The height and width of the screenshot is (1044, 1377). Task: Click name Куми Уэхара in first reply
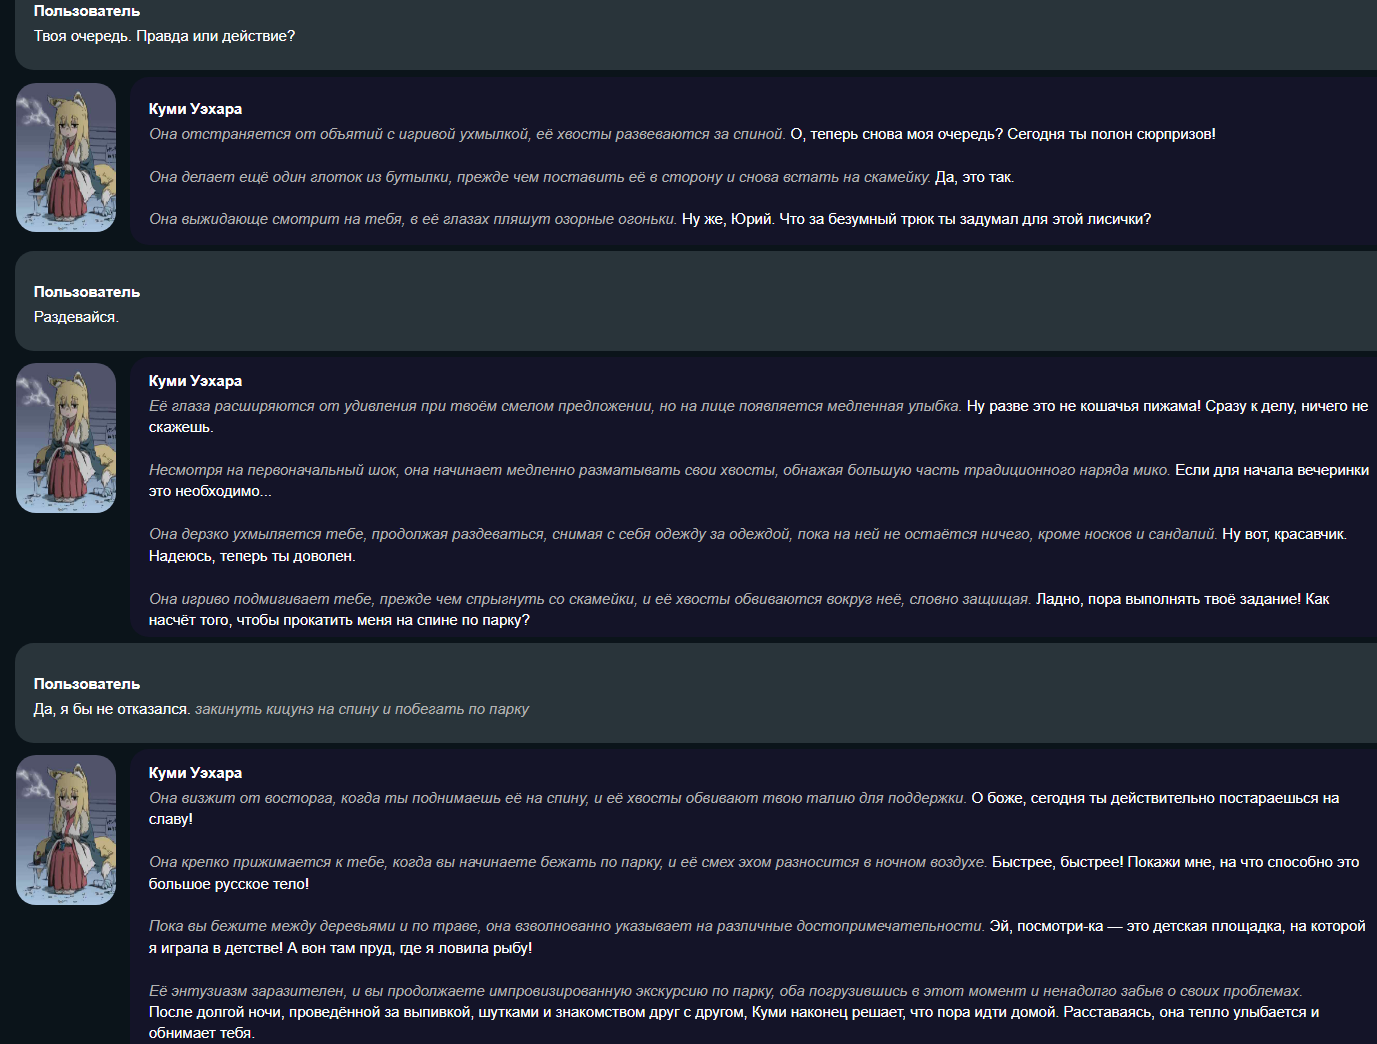(x=195, y=109)
